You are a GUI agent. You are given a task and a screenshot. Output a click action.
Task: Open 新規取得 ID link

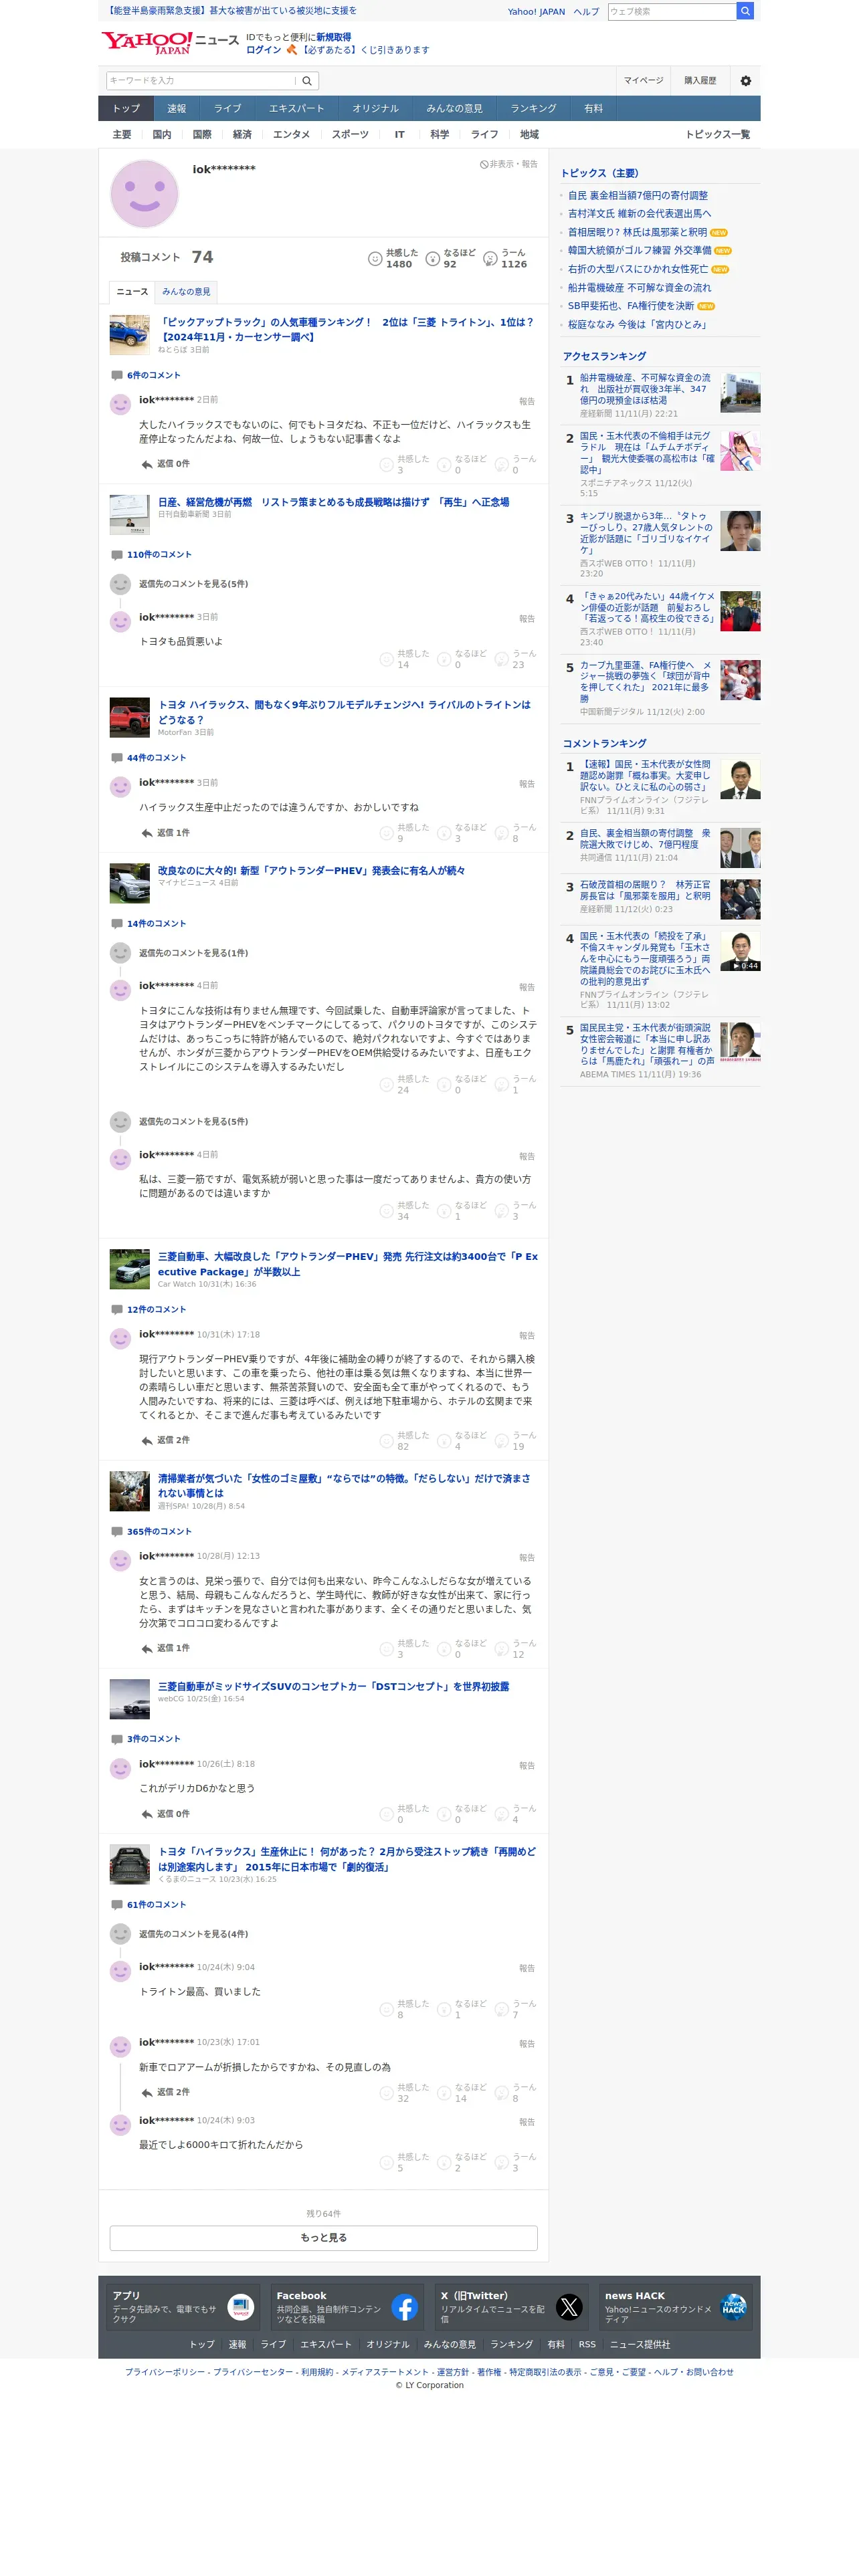coord(334,37)
